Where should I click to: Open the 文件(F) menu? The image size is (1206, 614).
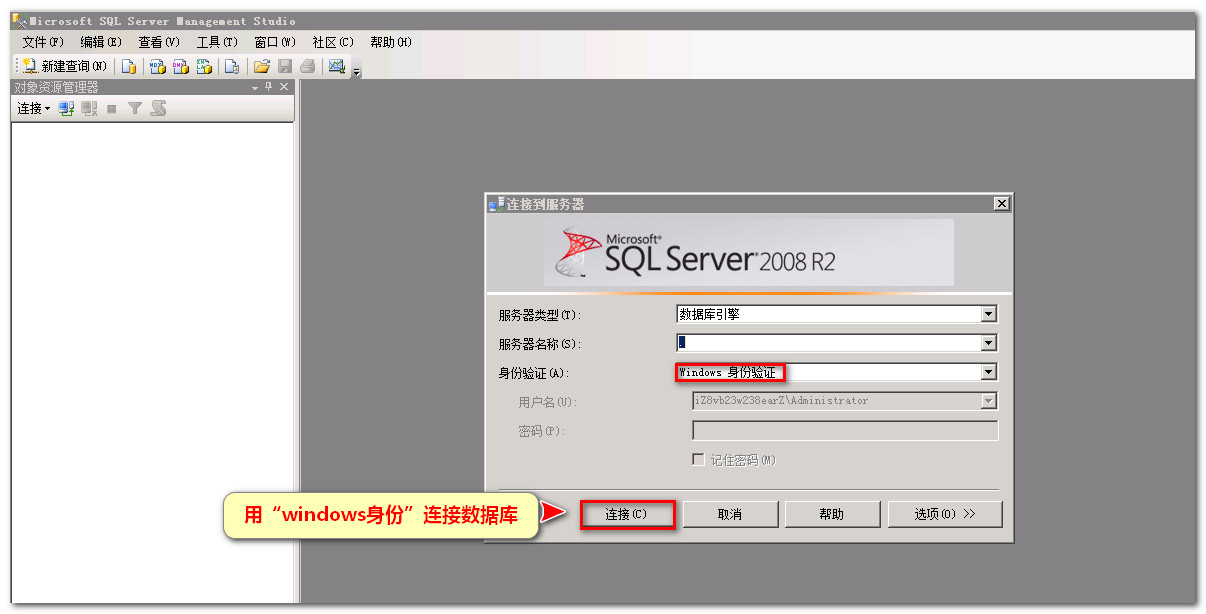coord(43,42)
